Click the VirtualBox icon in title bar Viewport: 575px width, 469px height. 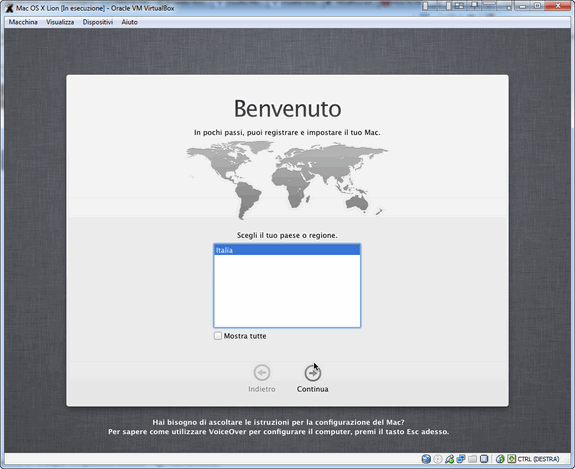(x=9, y=8)
